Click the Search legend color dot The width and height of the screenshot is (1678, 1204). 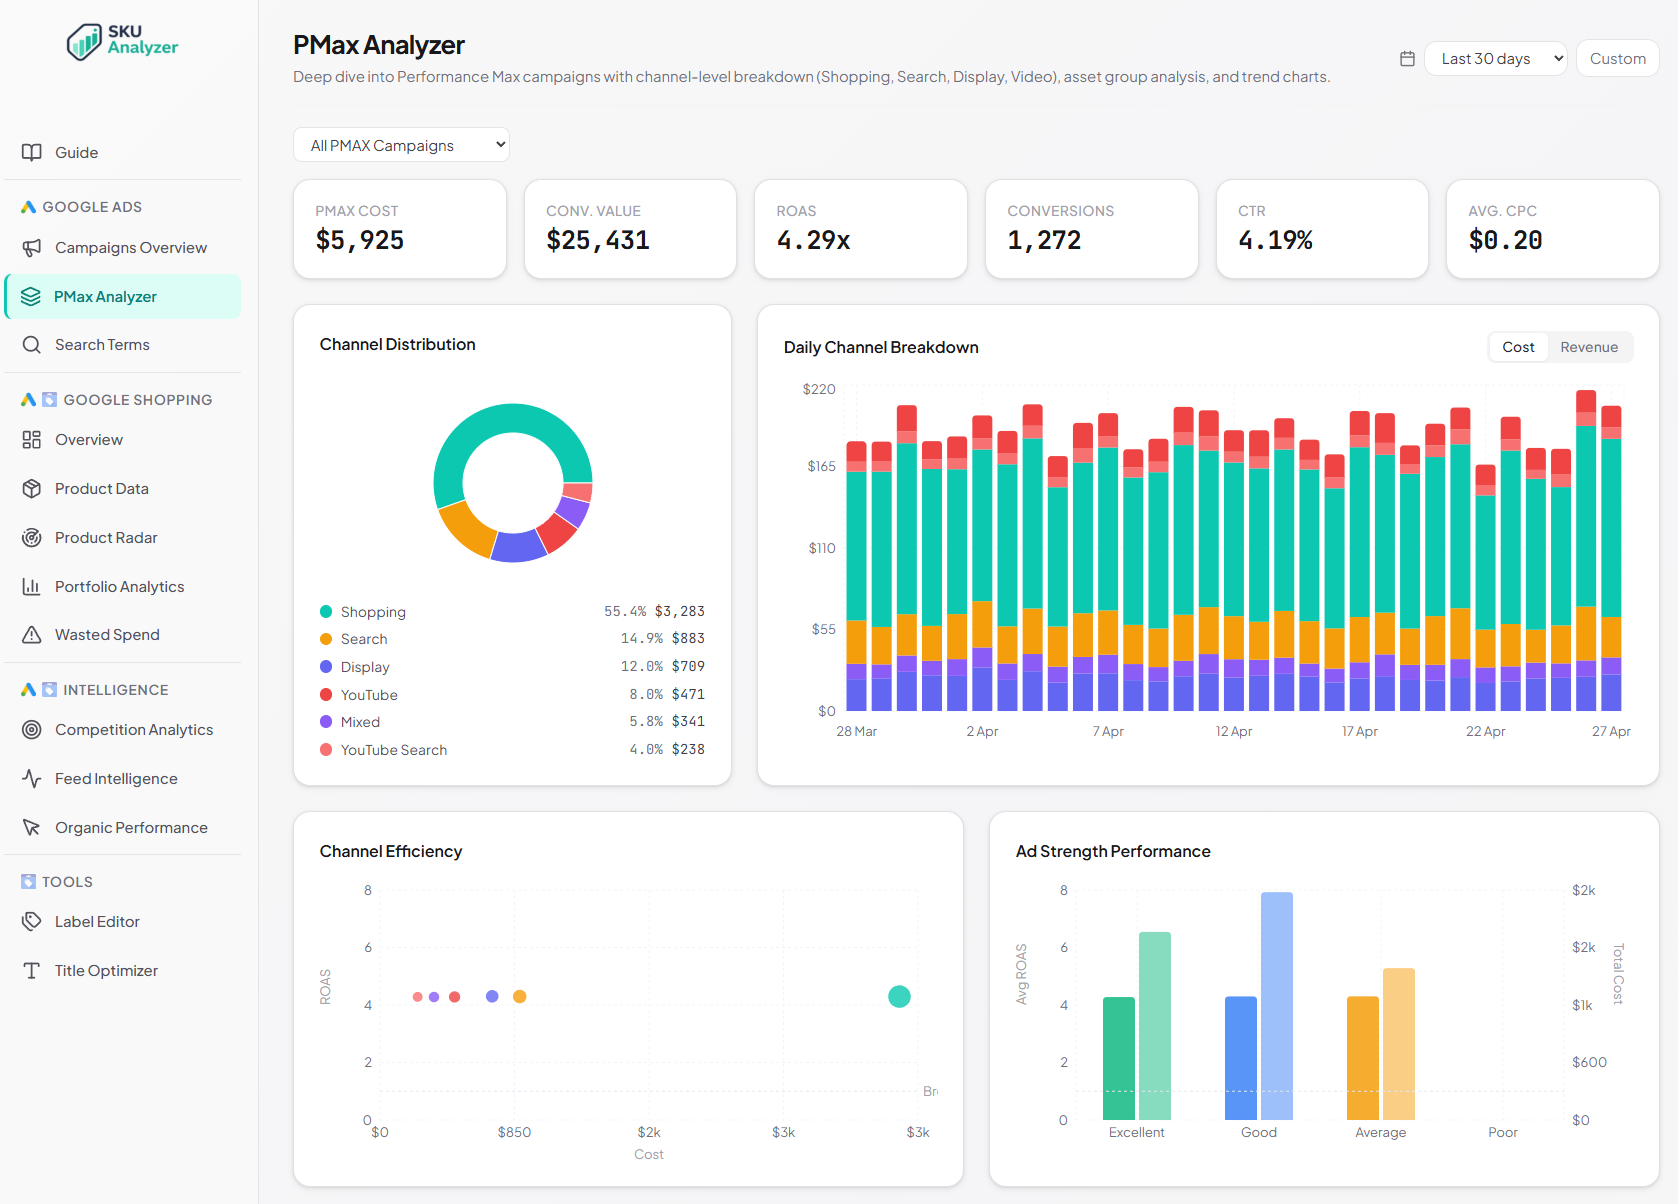click(325, 638)
